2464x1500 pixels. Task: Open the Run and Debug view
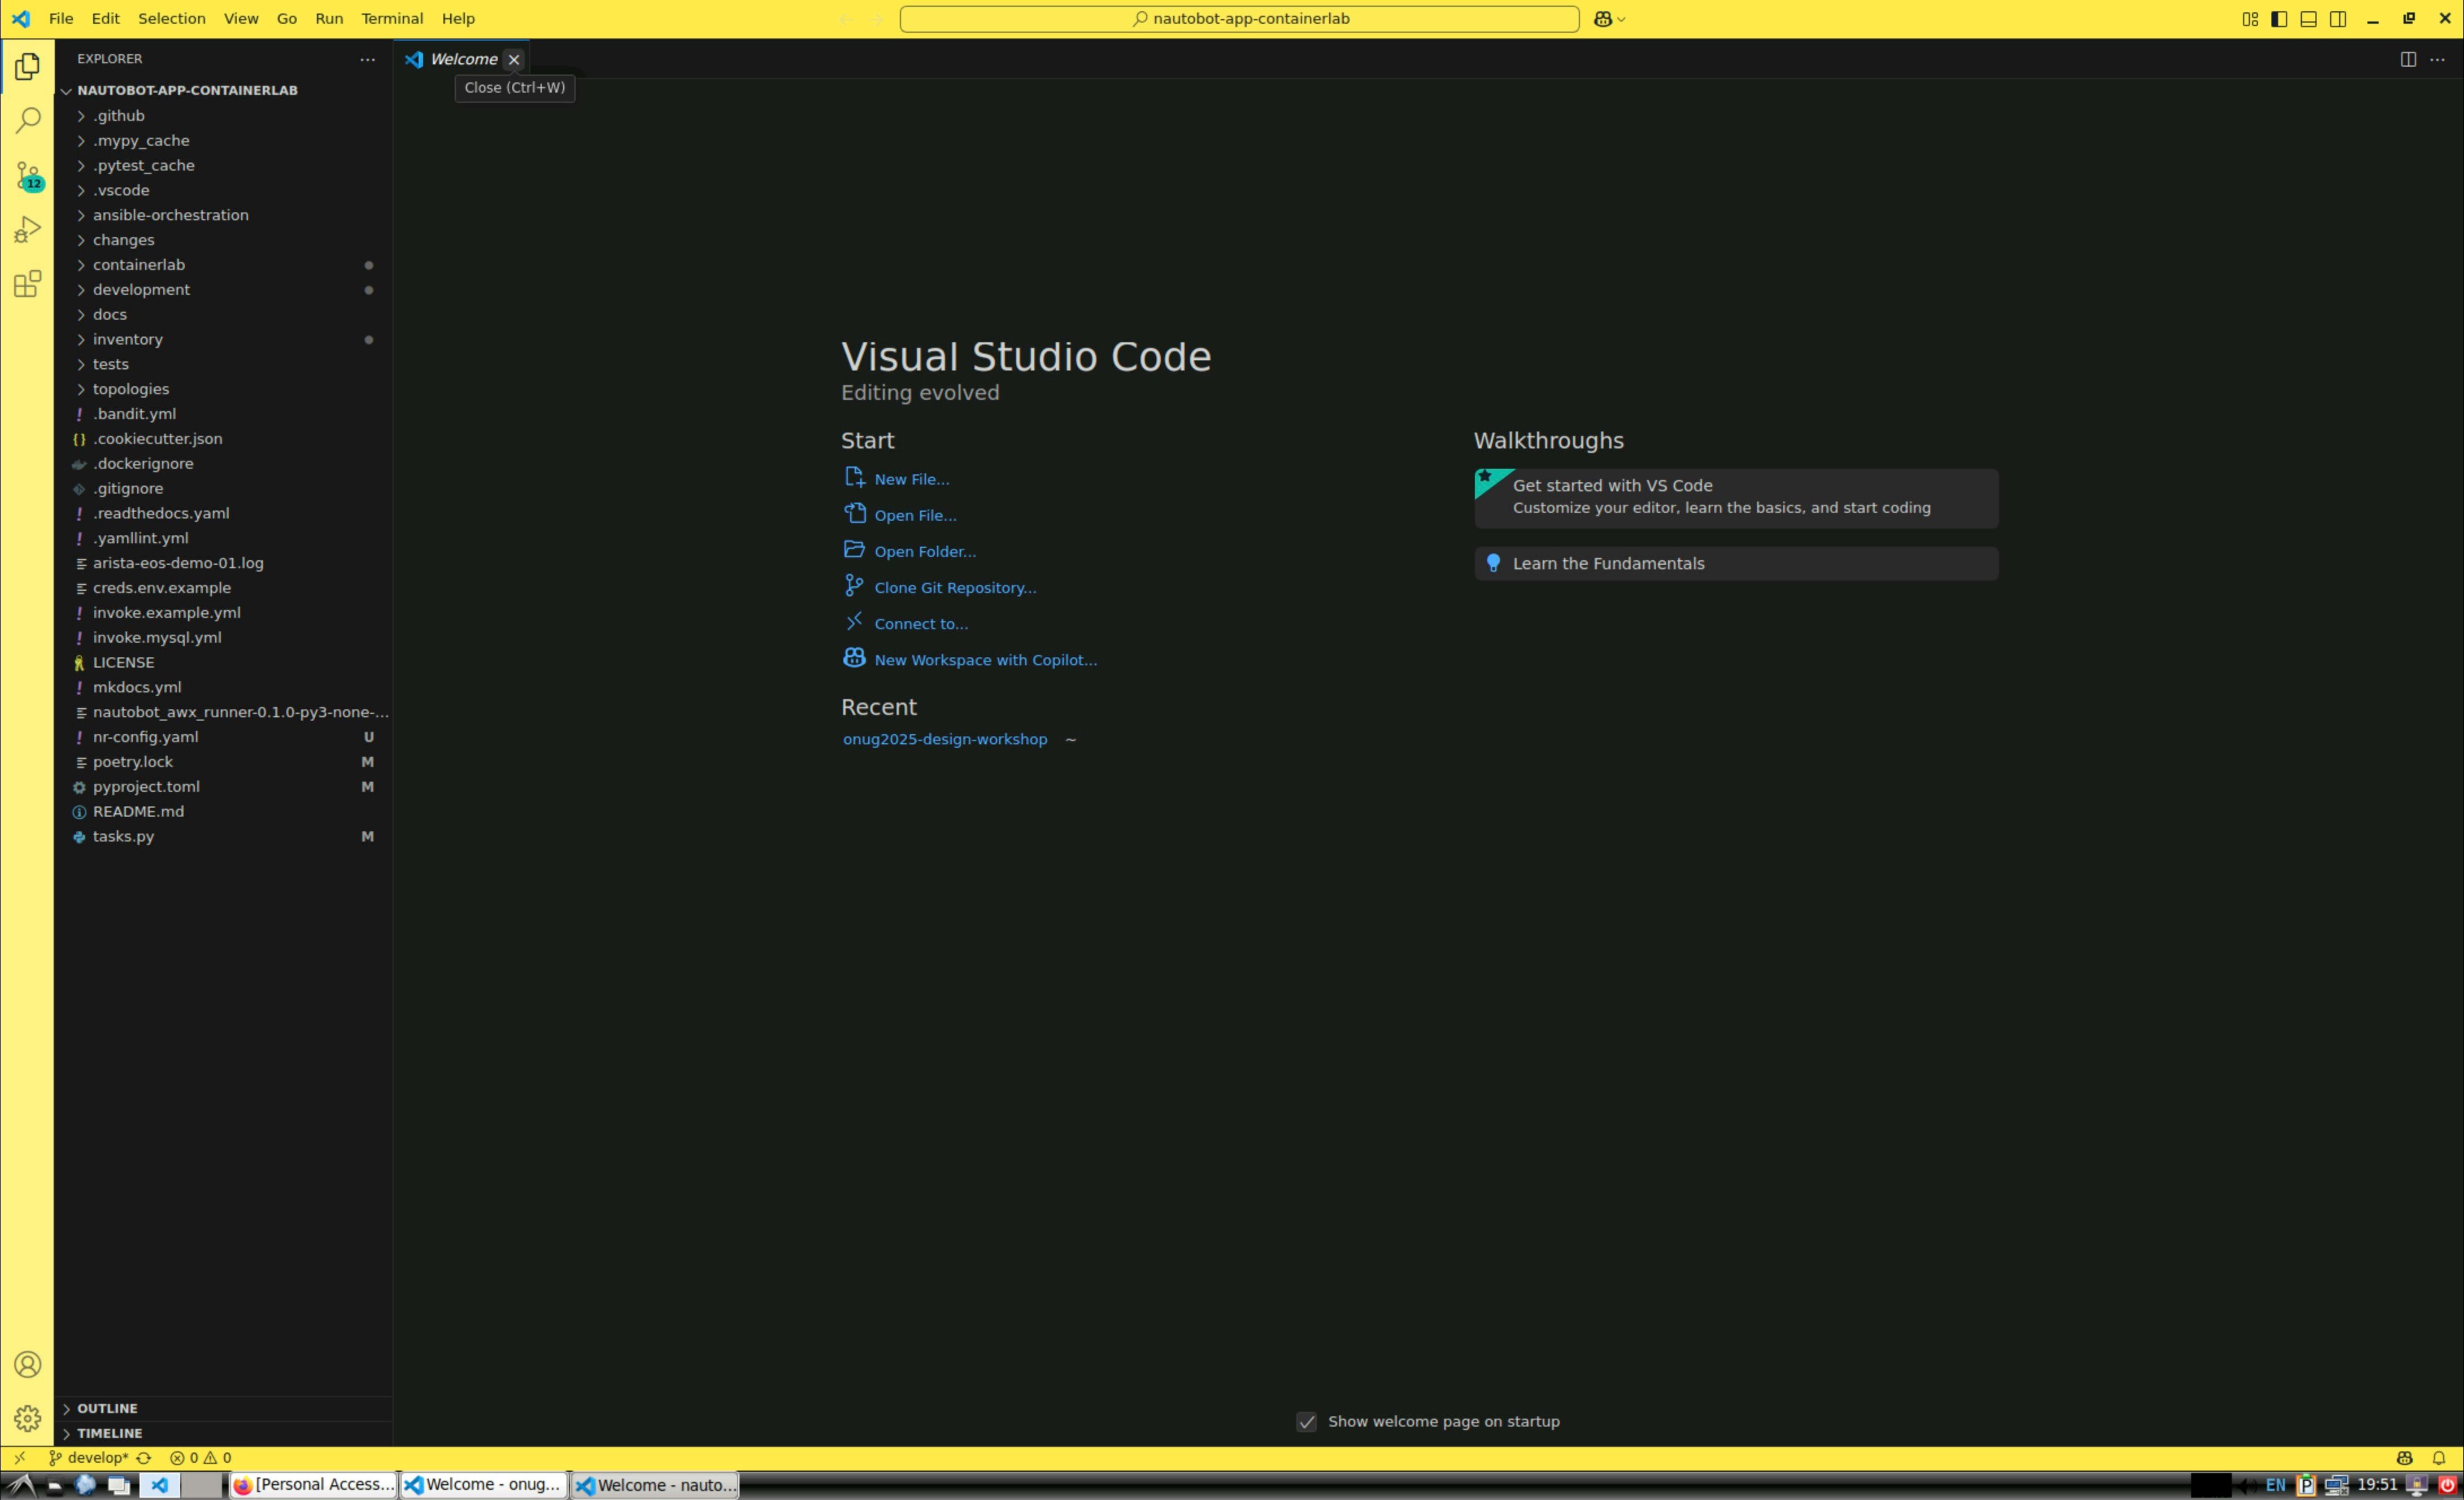pos(28,230)
